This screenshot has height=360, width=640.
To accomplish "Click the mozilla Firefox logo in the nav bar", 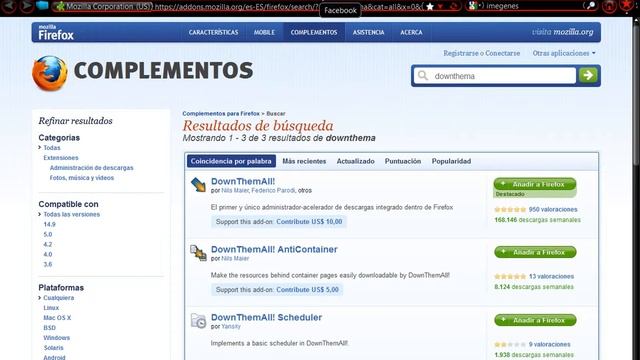I will point(56,32).
